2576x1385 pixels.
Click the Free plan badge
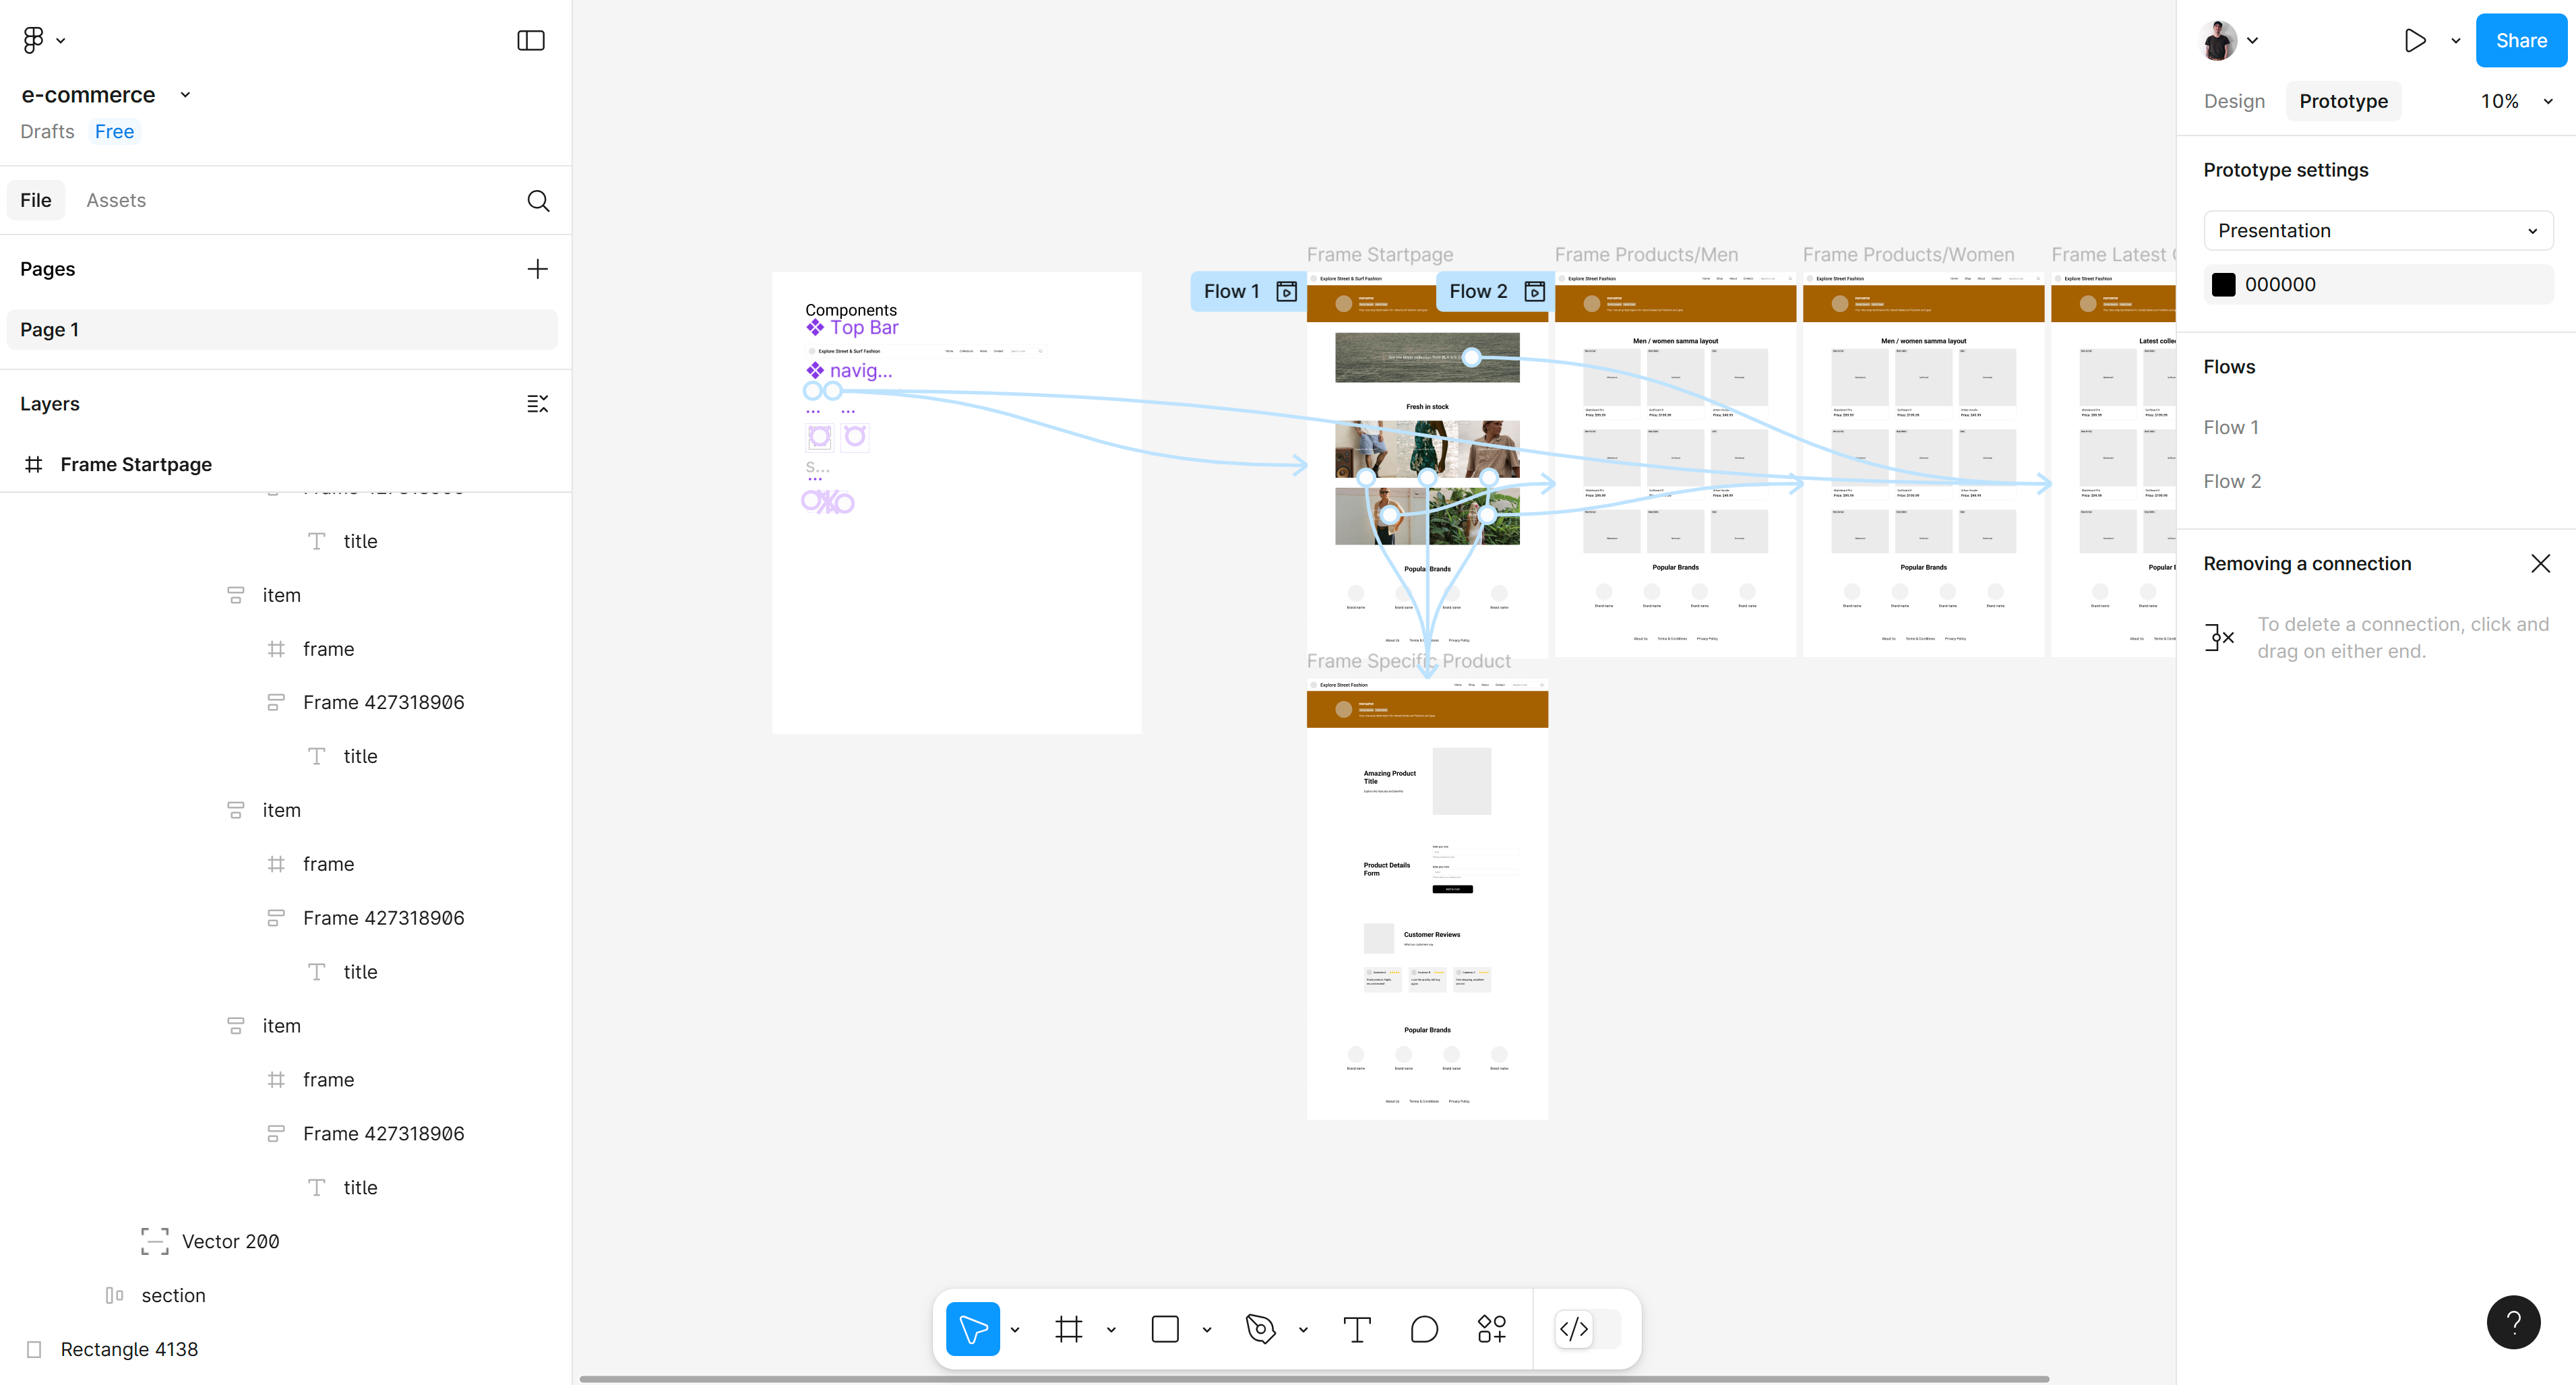(115, 131)
